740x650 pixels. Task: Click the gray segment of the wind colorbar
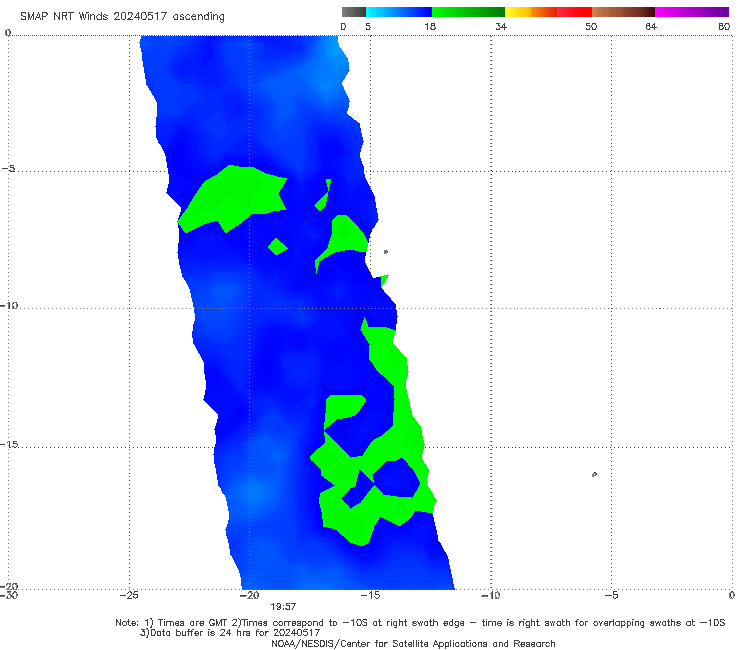354,12
